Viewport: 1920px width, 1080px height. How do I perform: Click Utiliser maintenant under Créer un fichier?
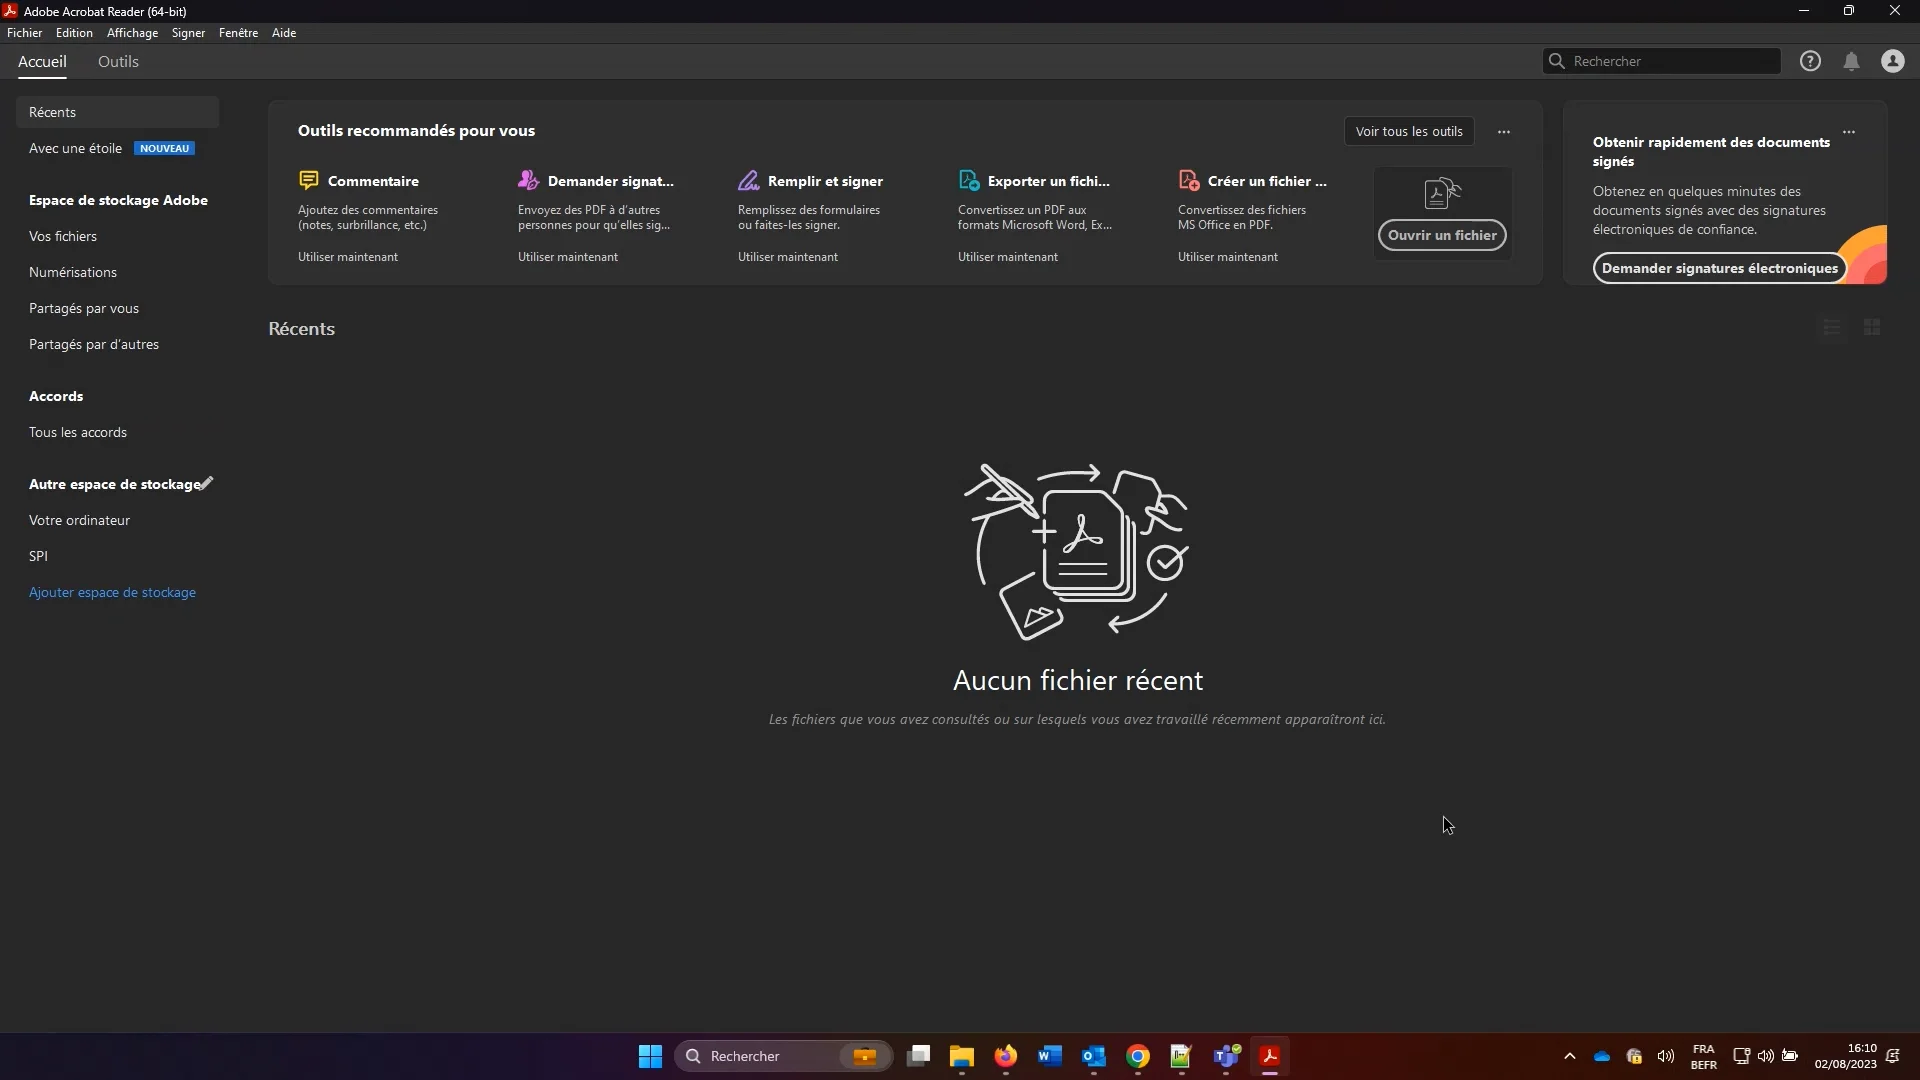[x=1228, y=257]
